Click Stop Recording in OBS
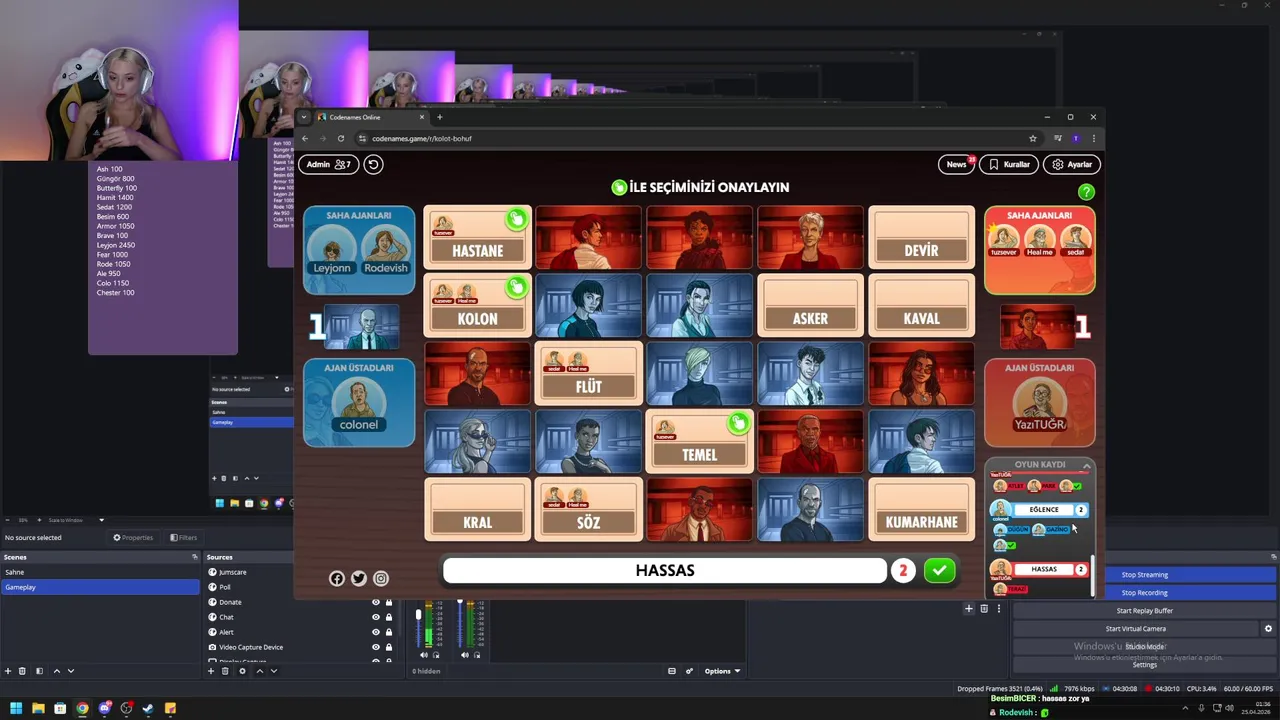The width and height of the screenshot is (1280, 720). [x=1144, y=593]
